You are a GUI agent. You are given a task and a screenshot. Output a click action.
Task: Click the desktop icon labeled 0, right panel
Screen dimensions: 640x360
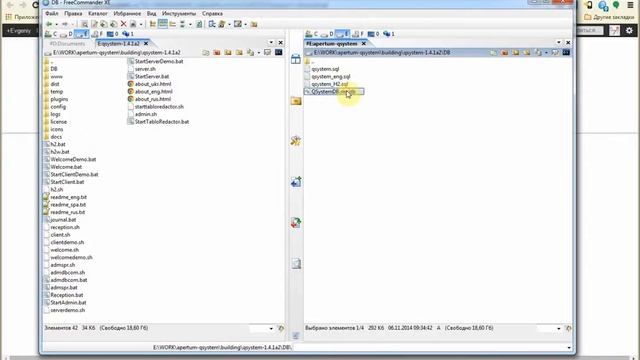point(373,34)
